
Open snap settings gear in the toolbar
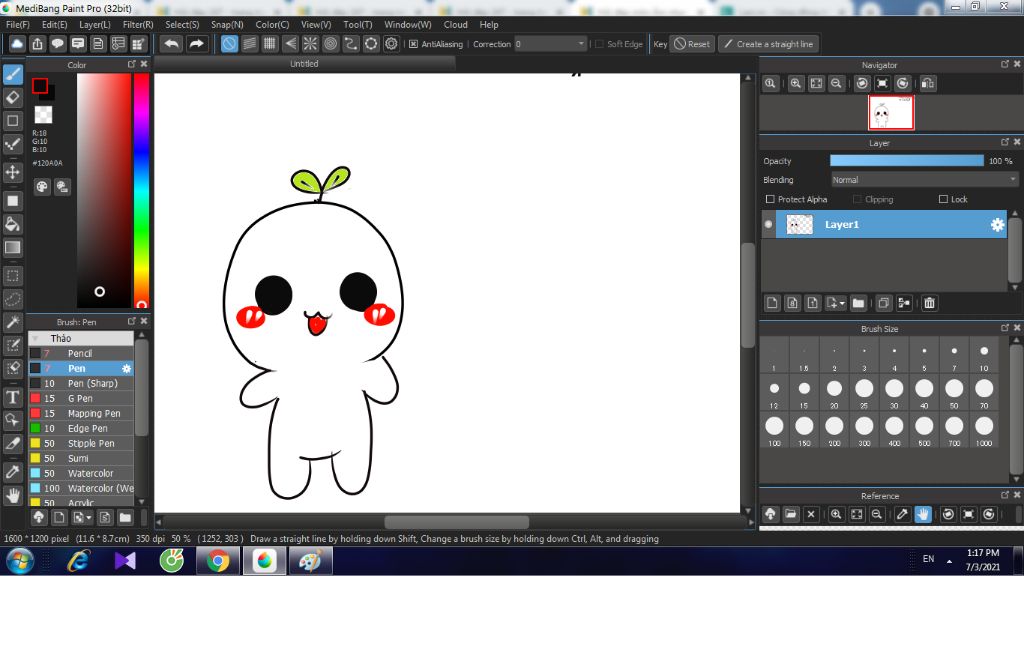tap(391, 44)
